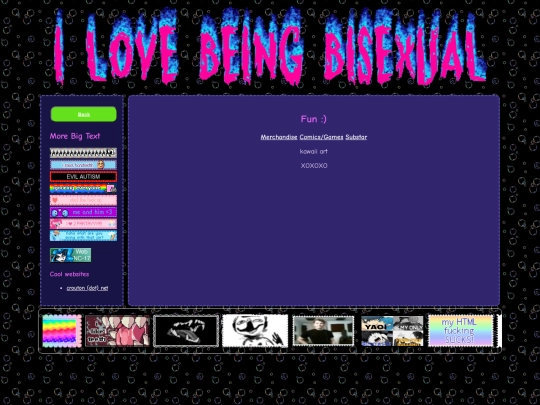Click the 'More Big Text' heading
This screenshot has height=405, width=540.
click(x=75, y=136)
